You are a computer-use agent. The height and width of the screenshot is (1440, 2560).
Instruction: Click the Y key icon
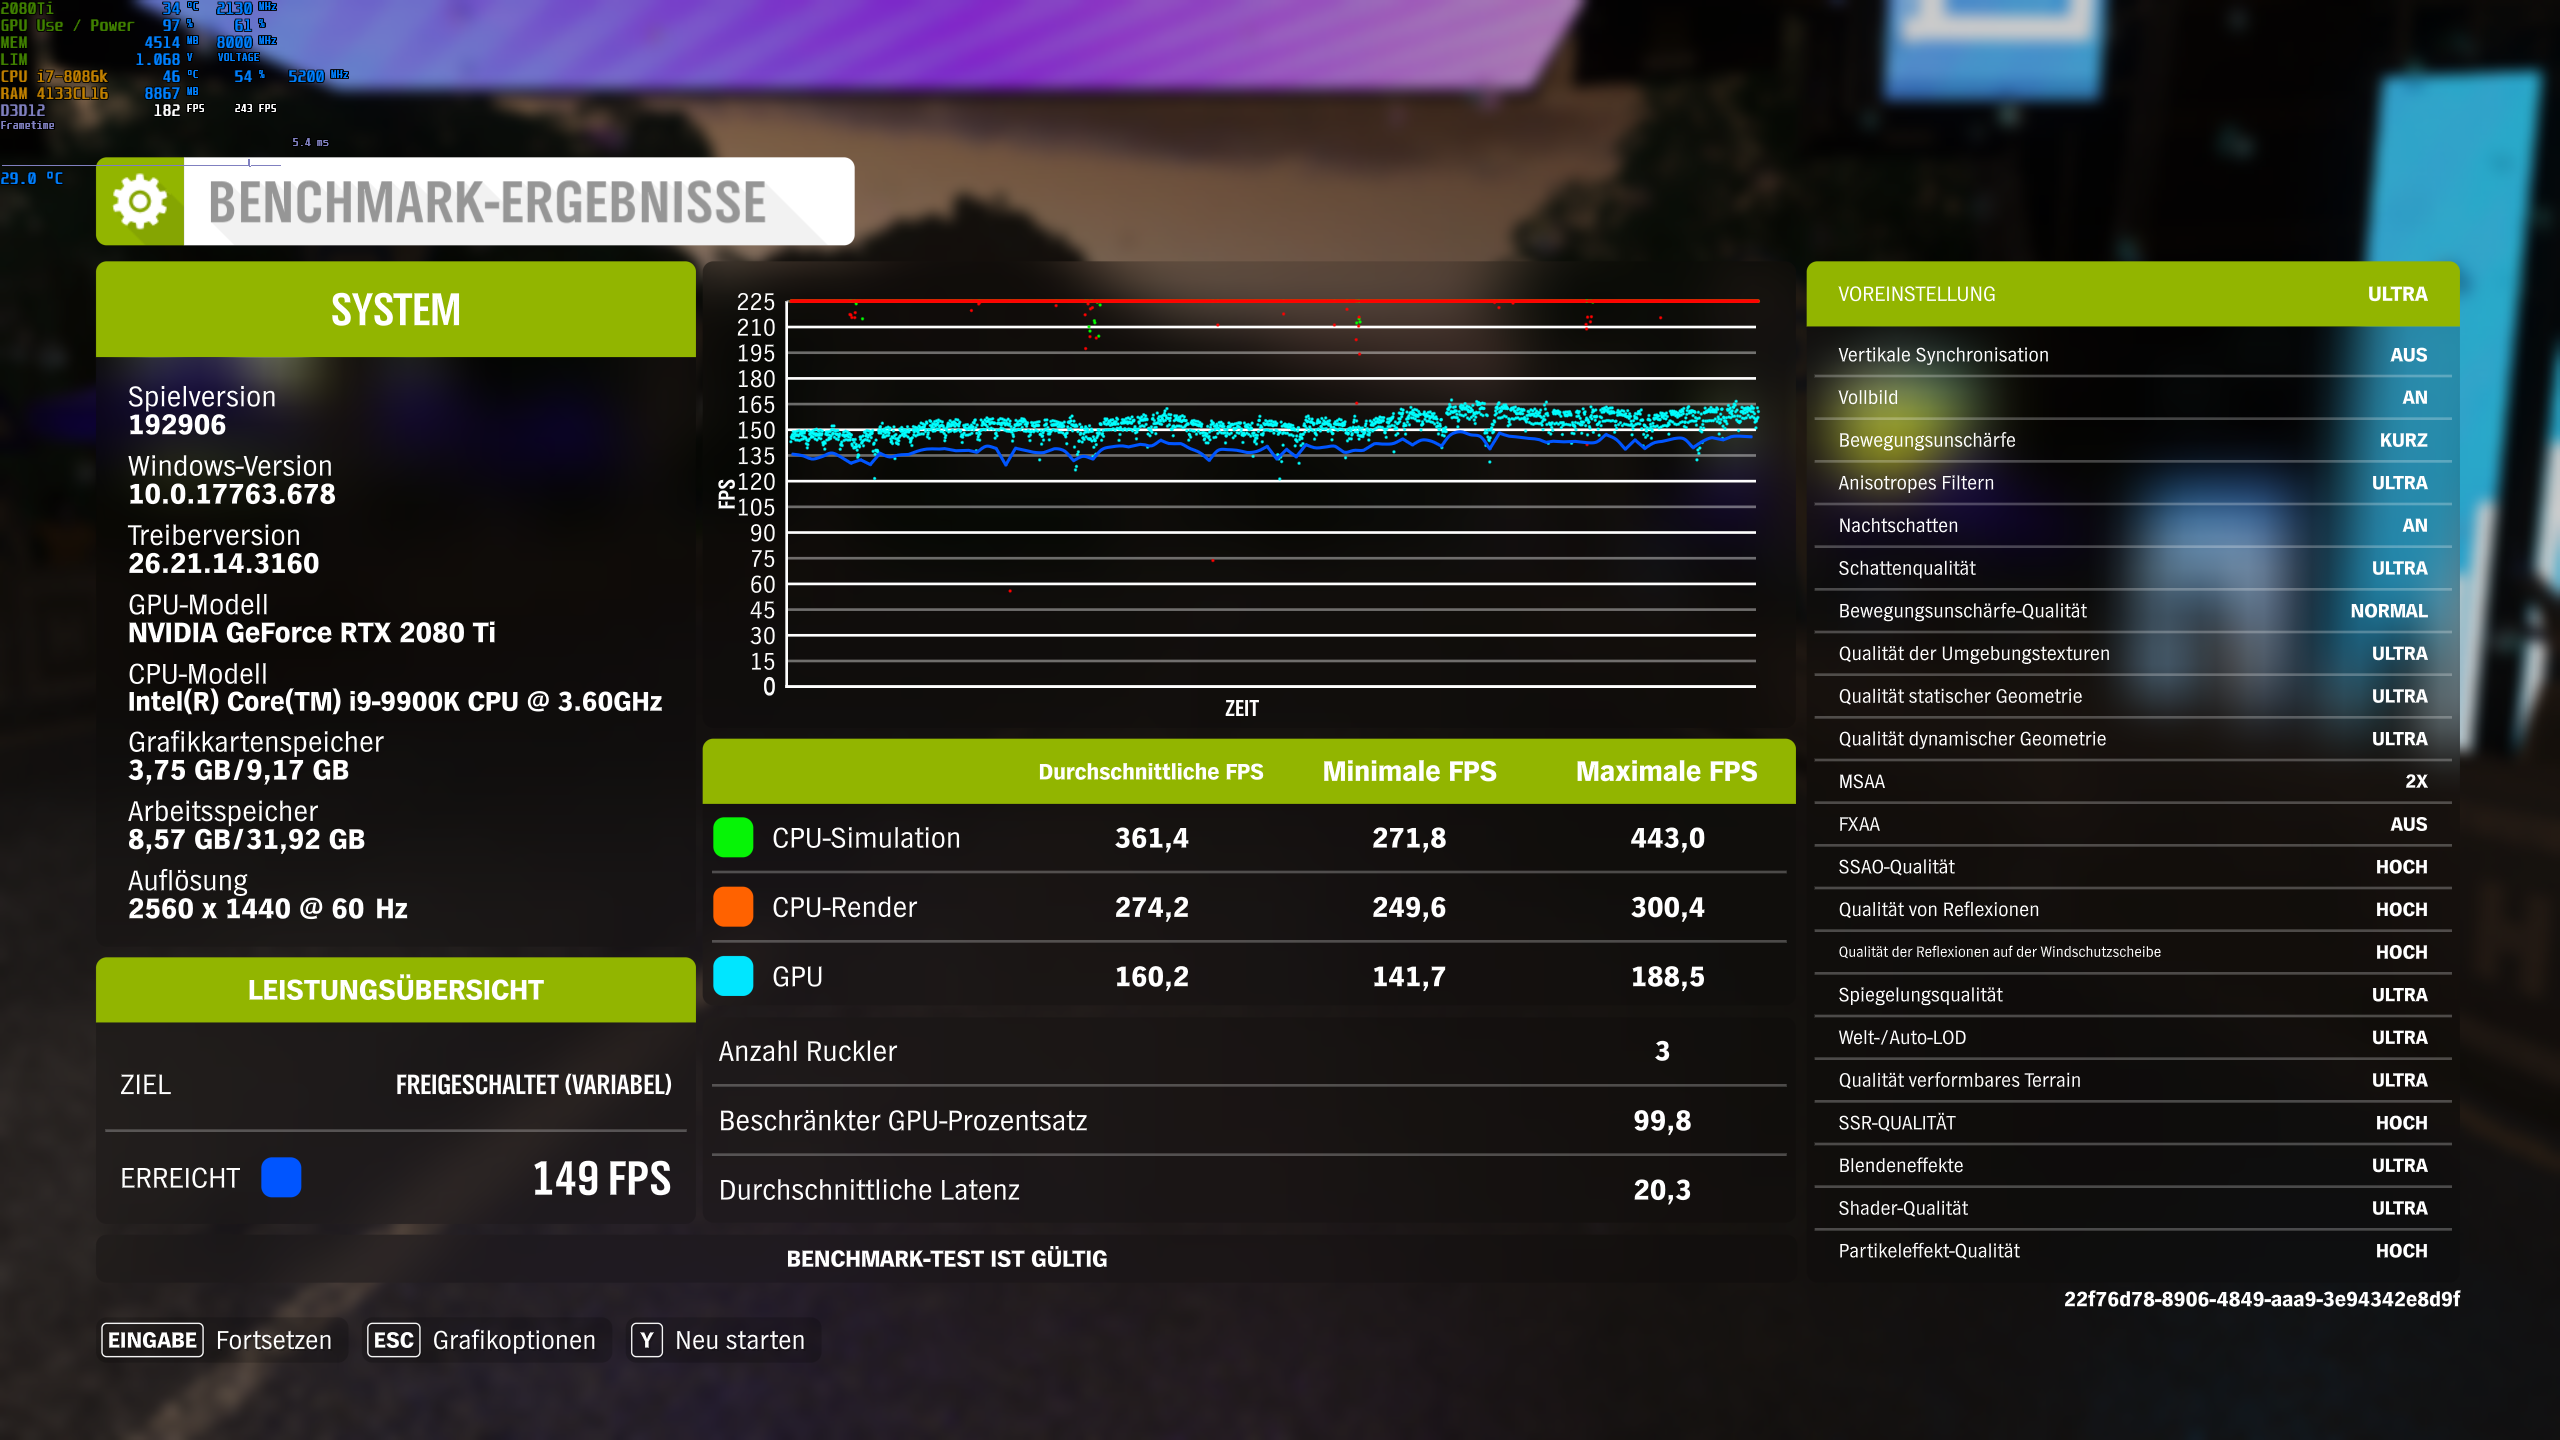pos(649,1340)
